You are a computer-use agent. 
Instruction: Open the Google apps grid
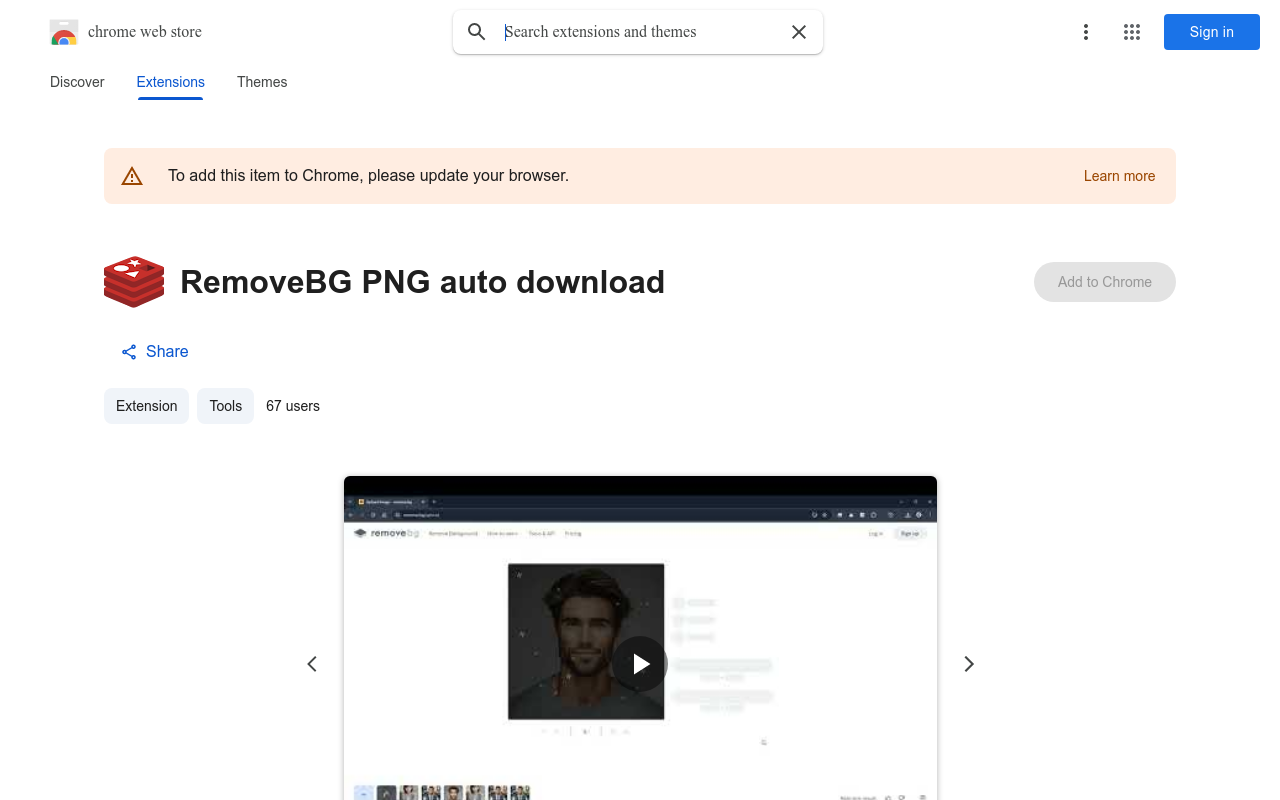(1132, 32)
